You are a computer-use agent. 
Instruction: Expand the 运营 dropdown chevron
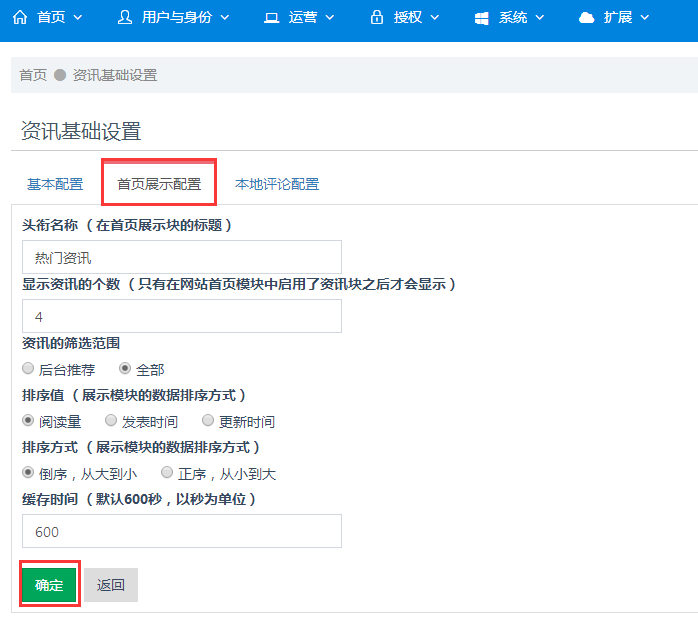click(330, 18)
